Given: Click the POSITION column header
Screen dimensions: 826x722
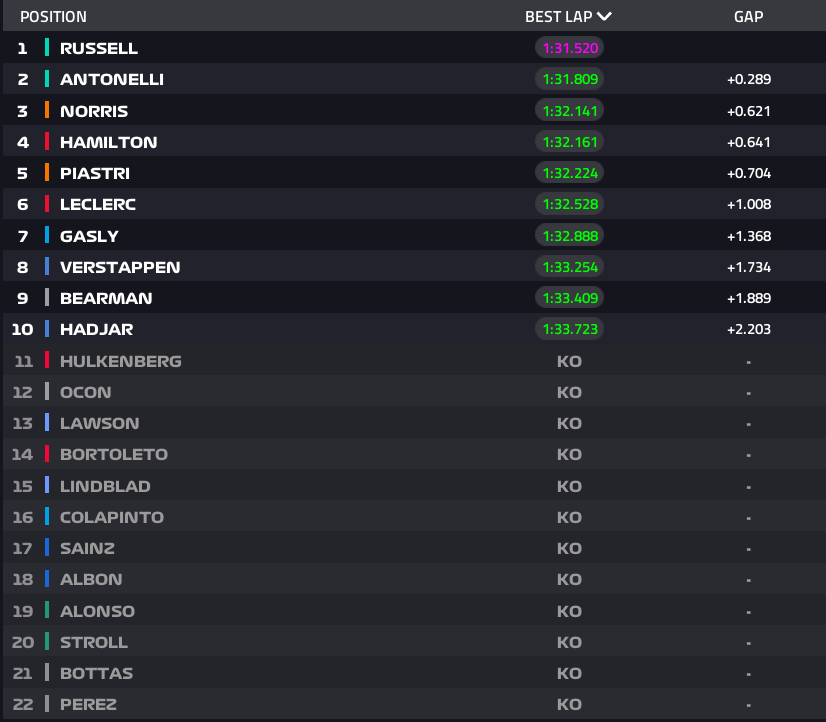Looking at the screenshot, I should [53, 16].
